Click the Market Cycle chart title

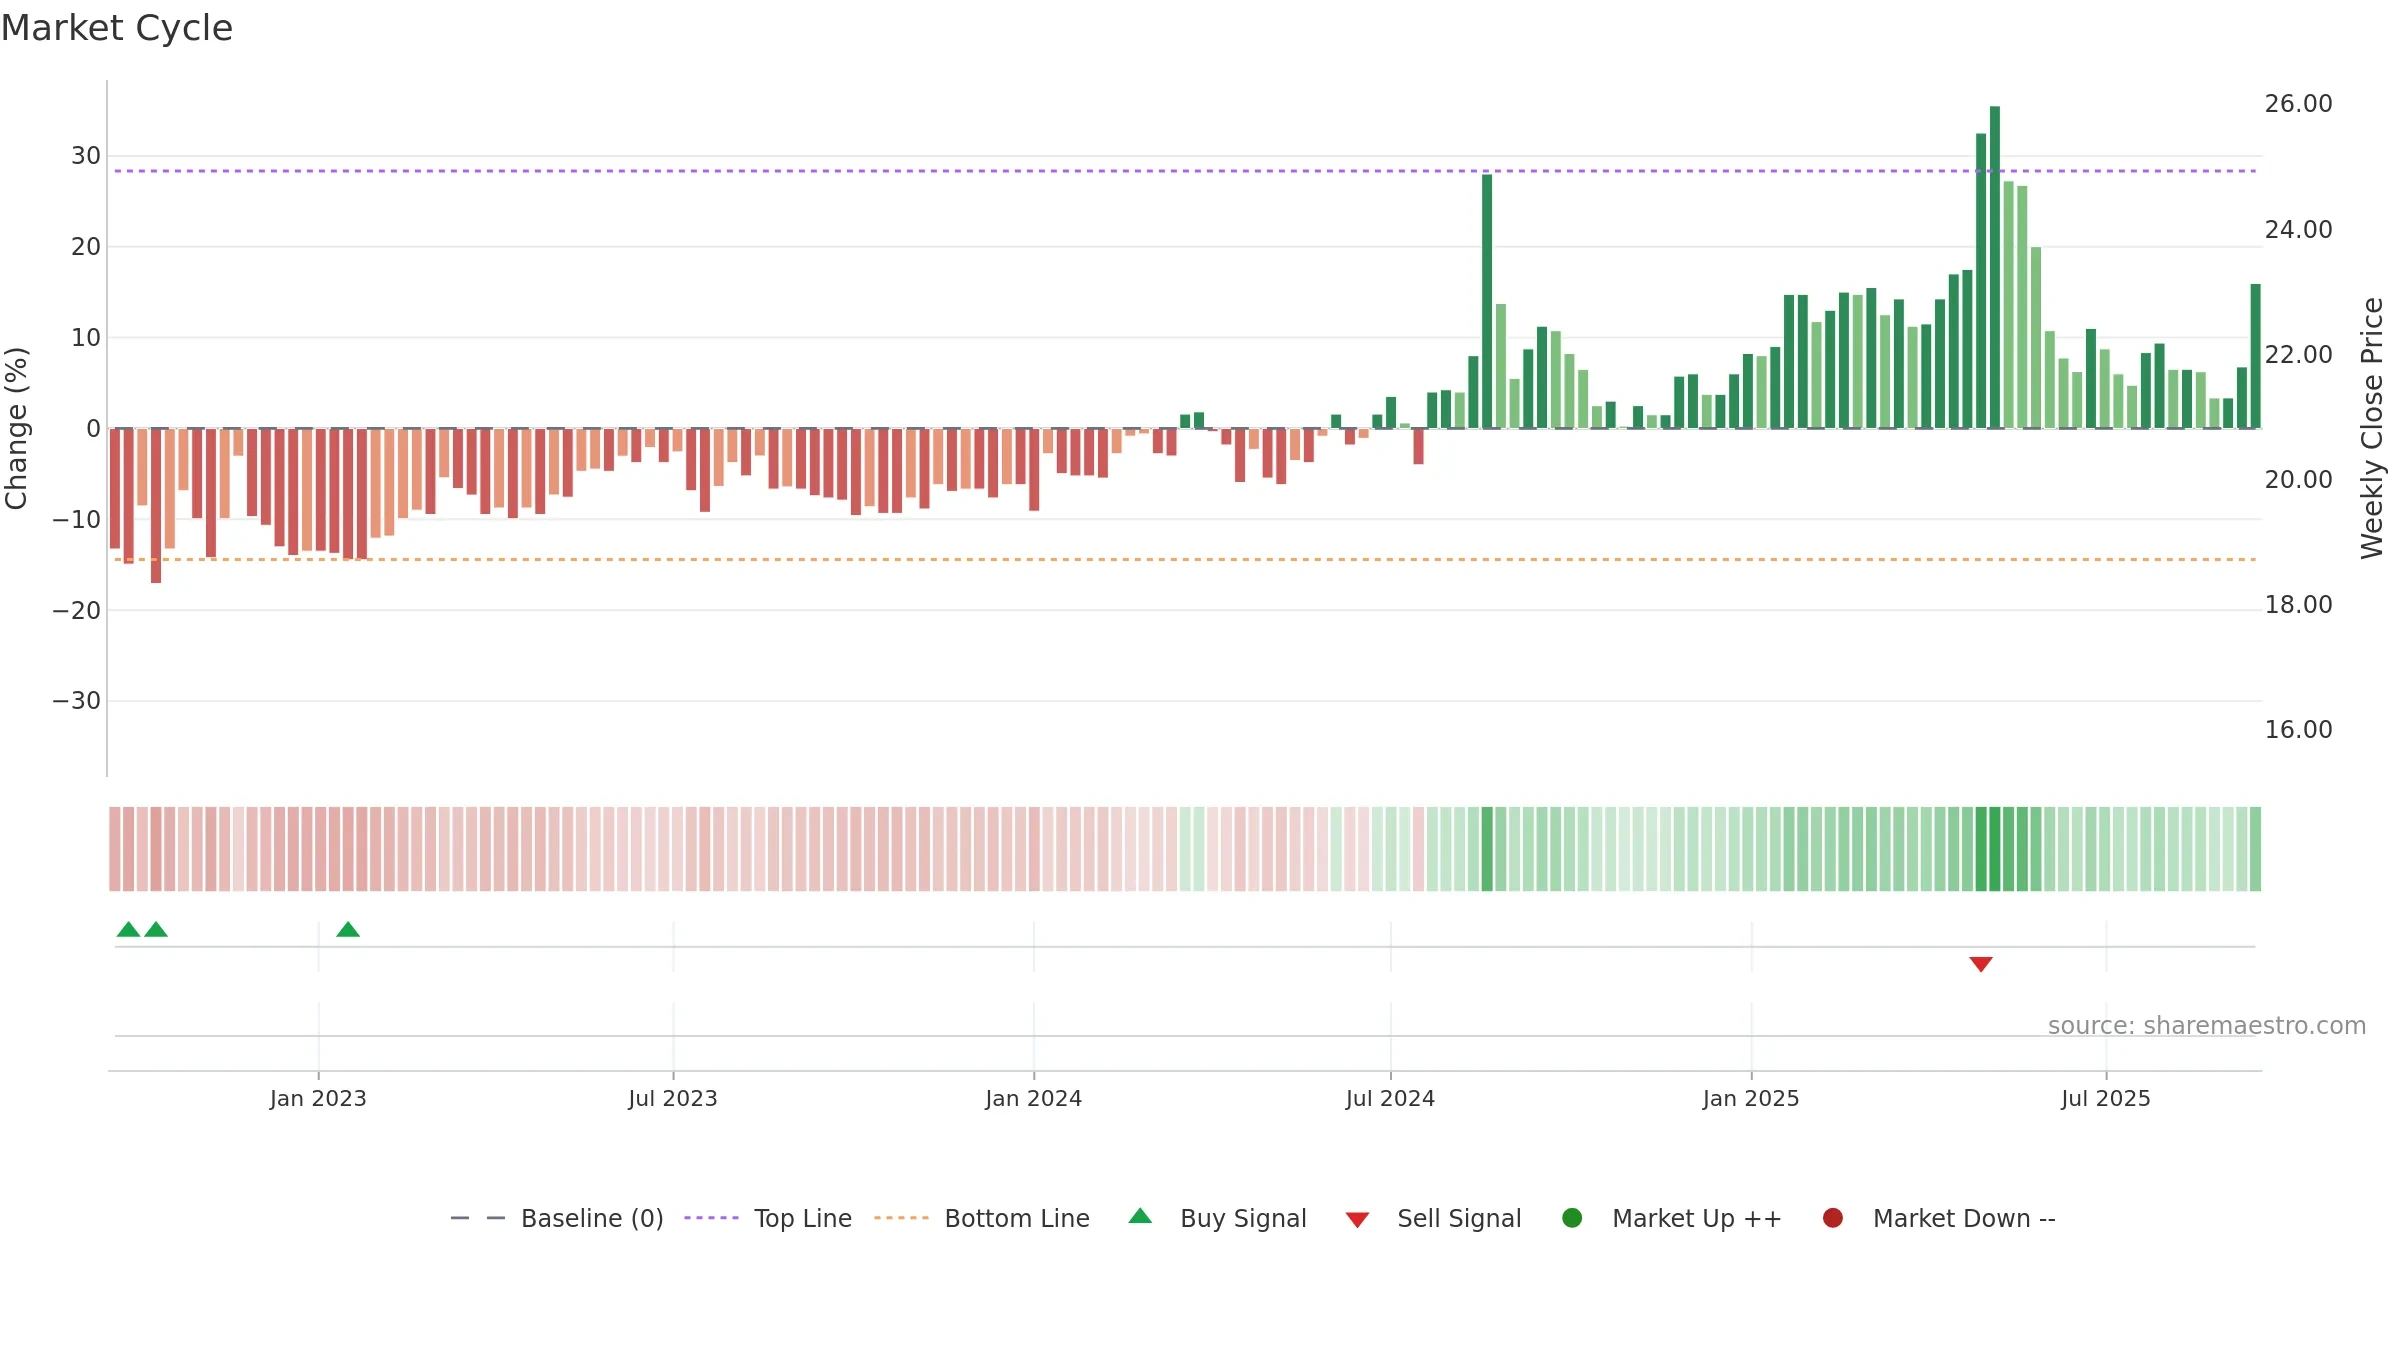click(117, 28)
